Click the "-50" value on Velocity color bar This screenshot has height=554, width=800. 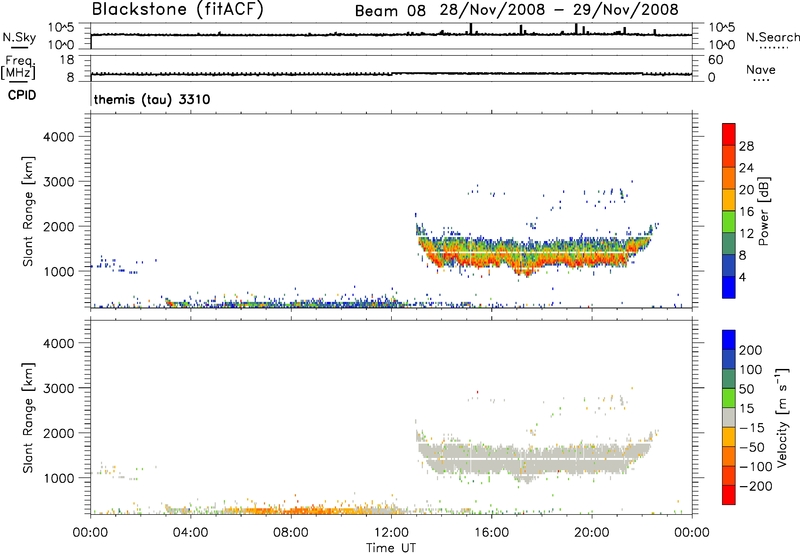click(x=752, y=447)
